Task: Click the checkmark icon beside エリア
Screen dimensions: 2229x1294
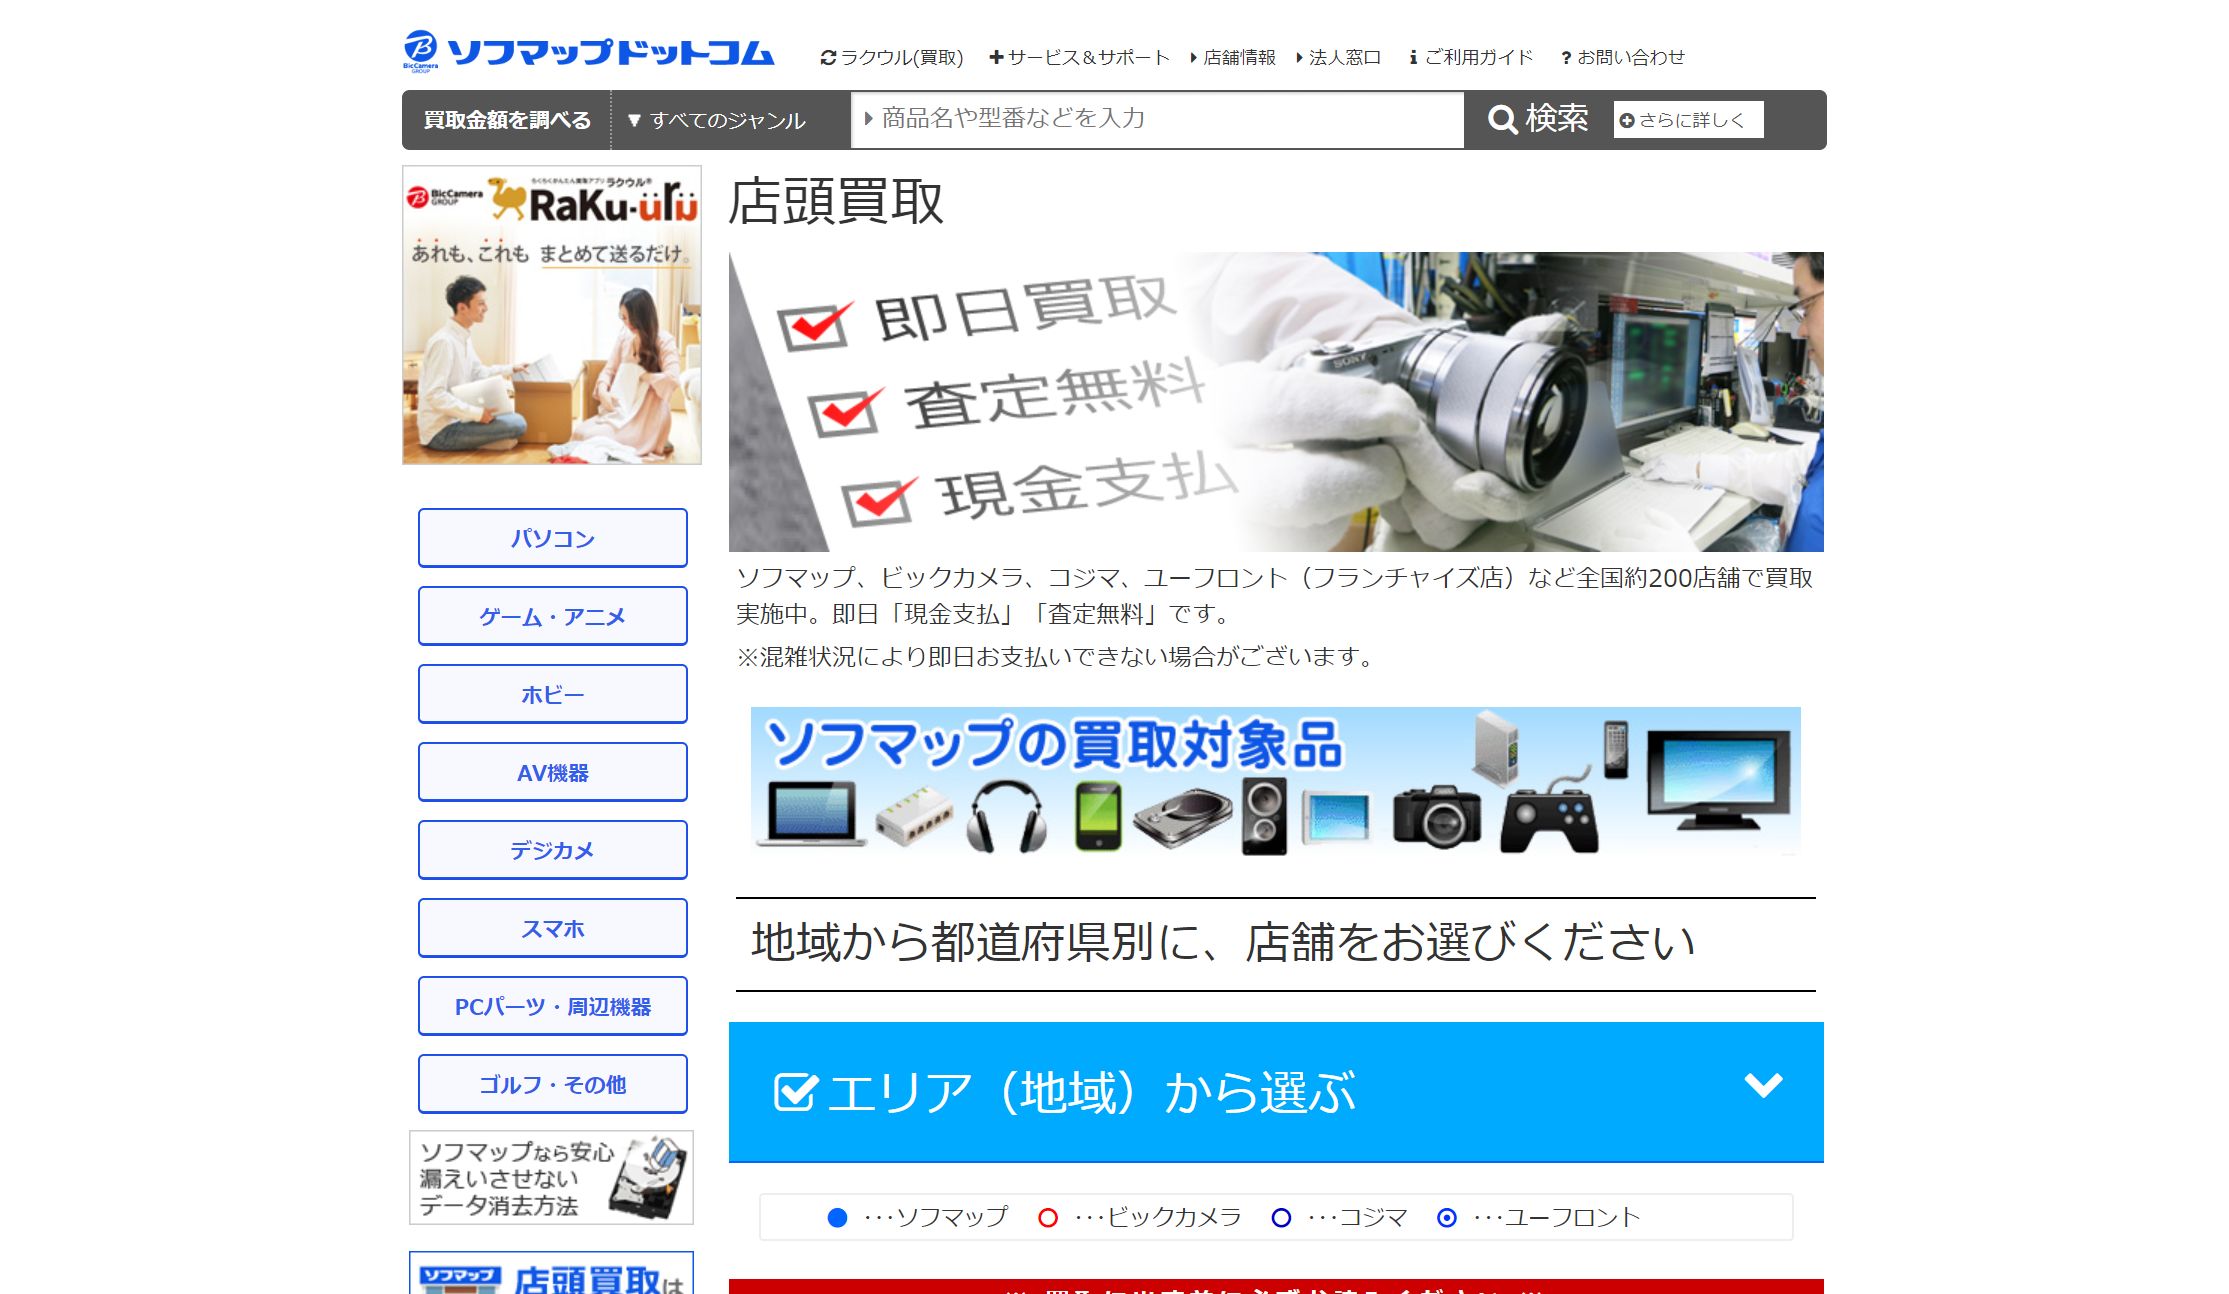Action: coord(796,1091)
